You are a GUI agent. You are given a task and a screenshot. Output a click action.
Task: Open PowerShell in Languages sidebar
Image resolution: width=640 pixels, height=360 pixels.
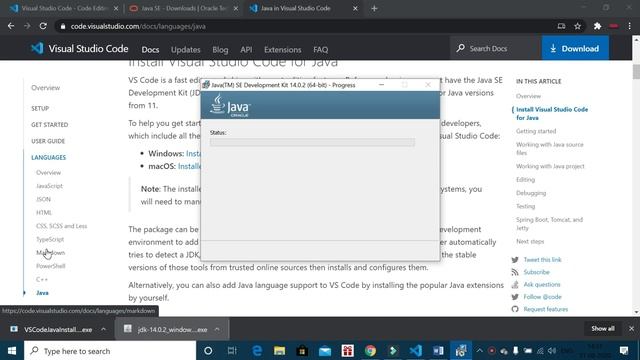[51, 266]
